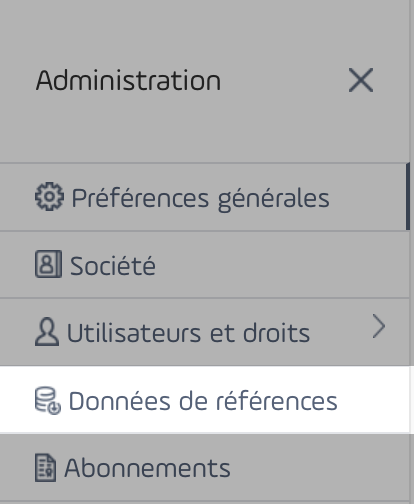Click the vertical divider at panel's right edge
The width and height of the screenshot is (414, 504).
411,252
